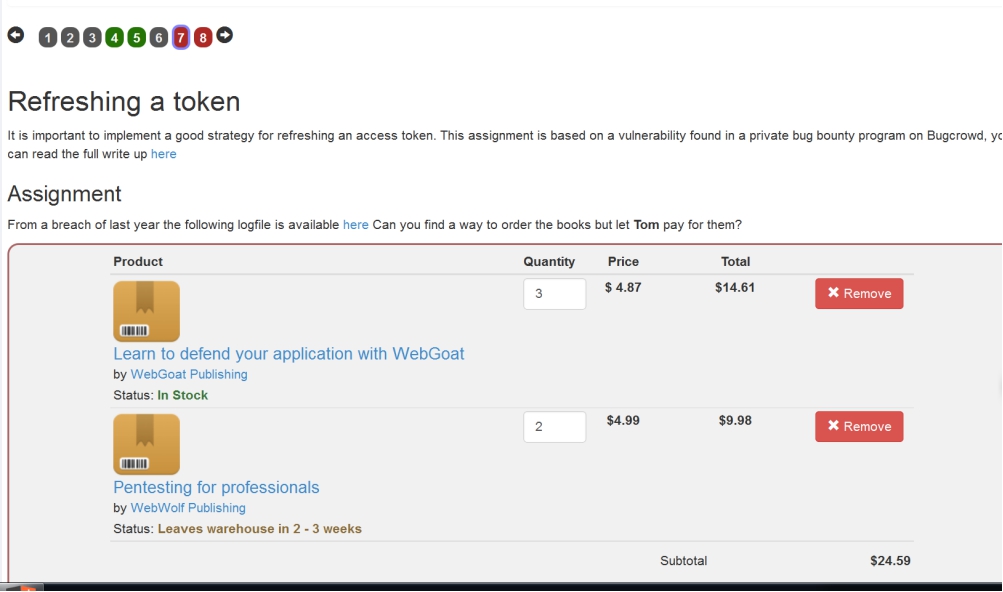Click the Product column header
1003x592 pixels.
tap(138, 261)
